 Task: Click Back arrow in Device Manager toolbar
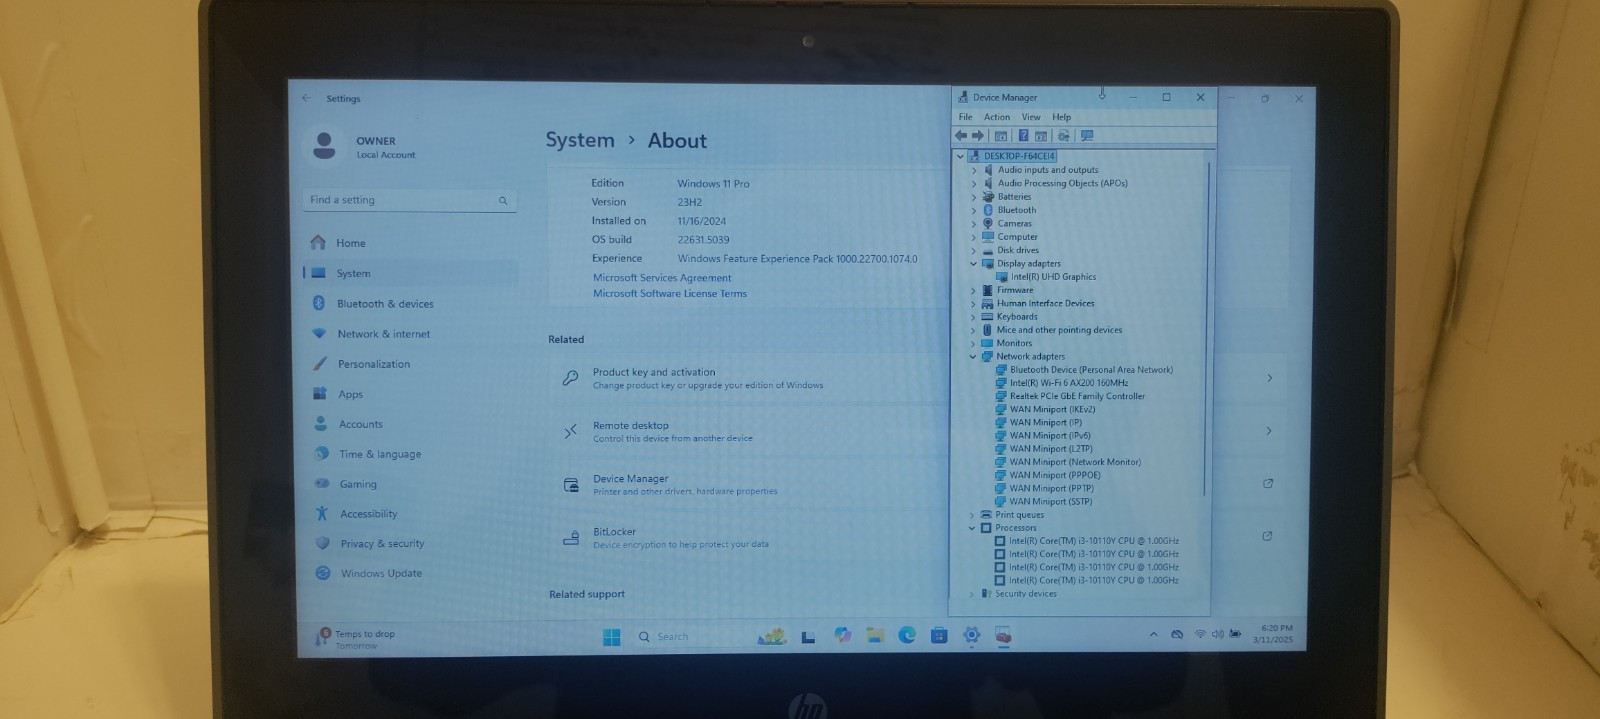(961, 136)
